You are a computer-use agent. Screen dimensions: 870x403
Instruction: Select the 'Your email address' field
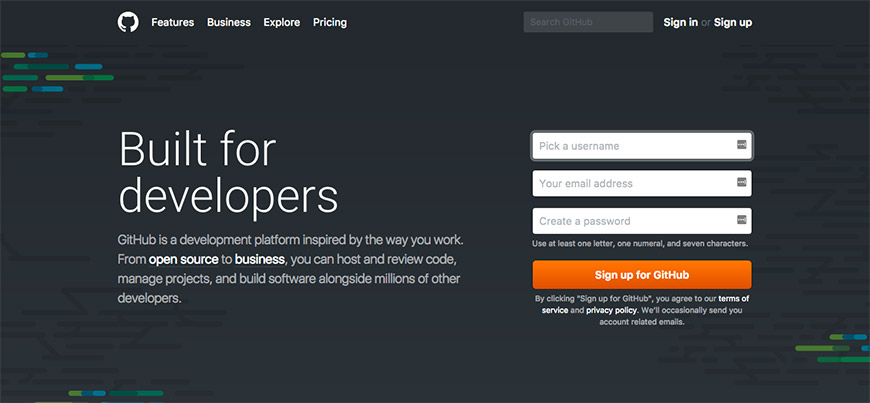630,183
